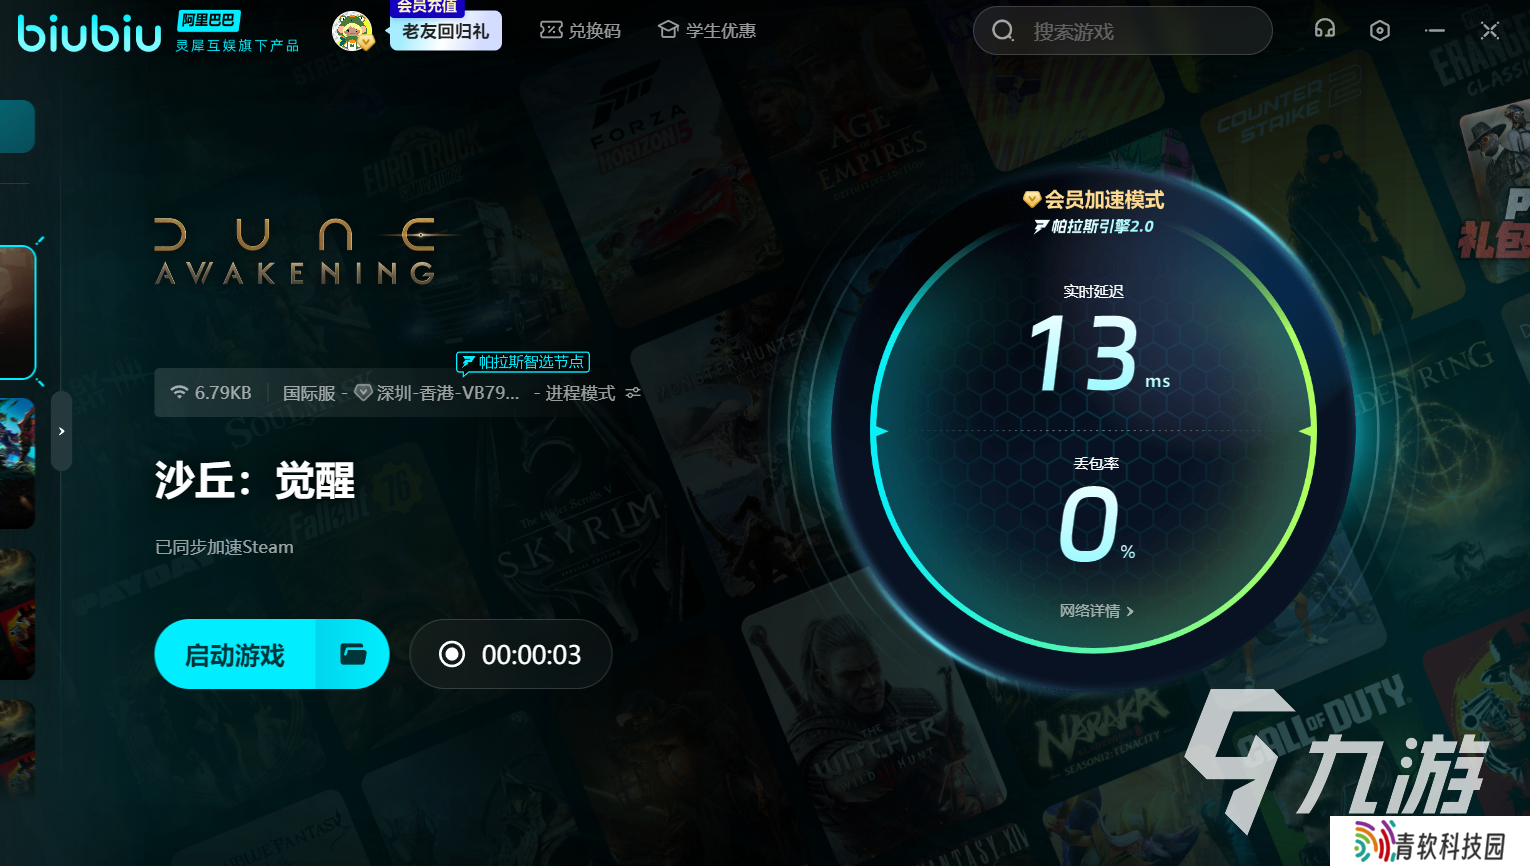Open the 老友回归礼 promotion
This screenshot has height=866, width=1530.
(445, 31)
